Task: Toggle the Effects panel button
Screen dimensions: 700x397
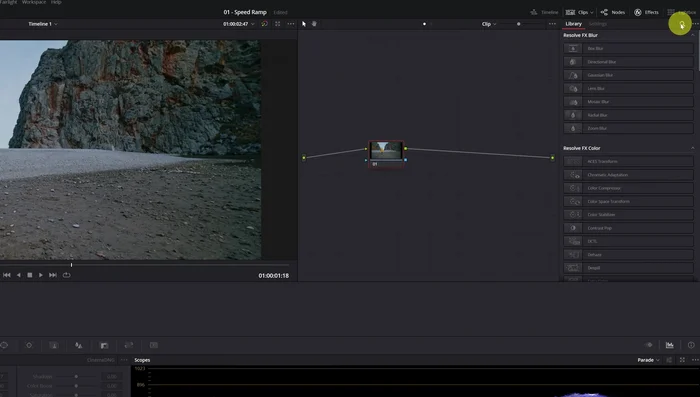Action: (x=646, y=13)
